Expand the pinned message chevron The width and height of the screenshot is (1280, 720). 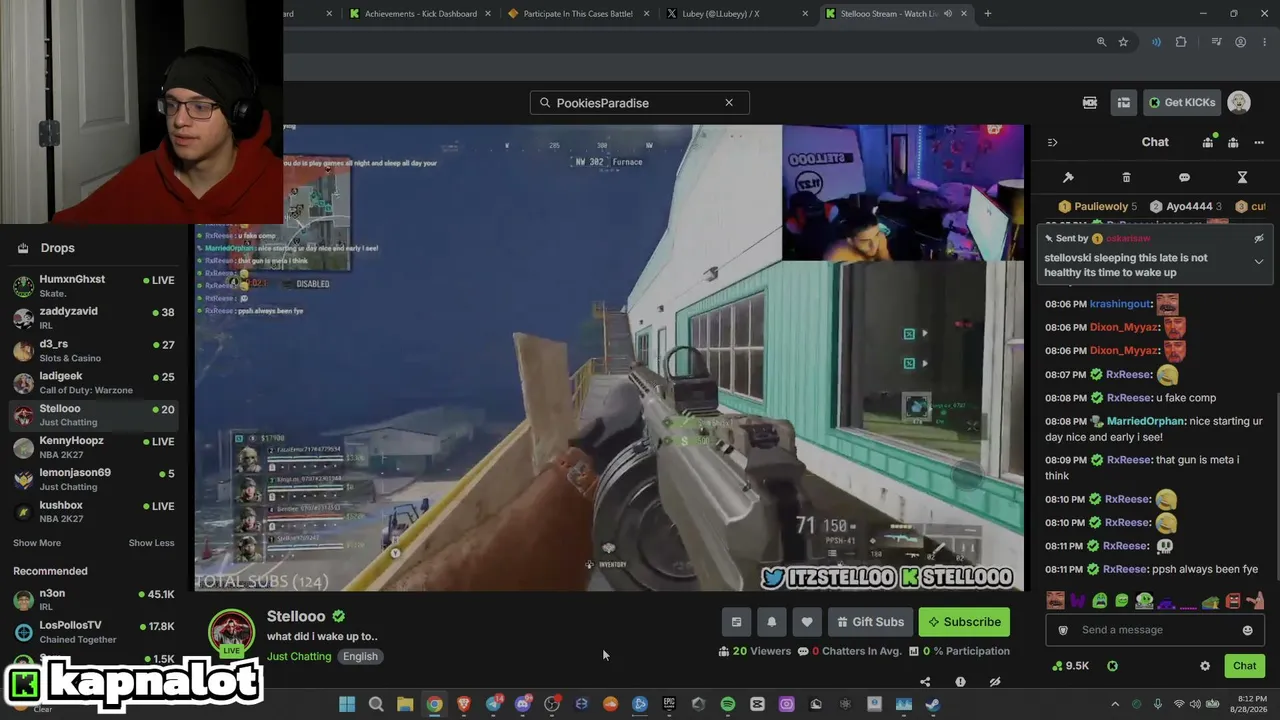pyautogui.click(x=1259, y=261)
